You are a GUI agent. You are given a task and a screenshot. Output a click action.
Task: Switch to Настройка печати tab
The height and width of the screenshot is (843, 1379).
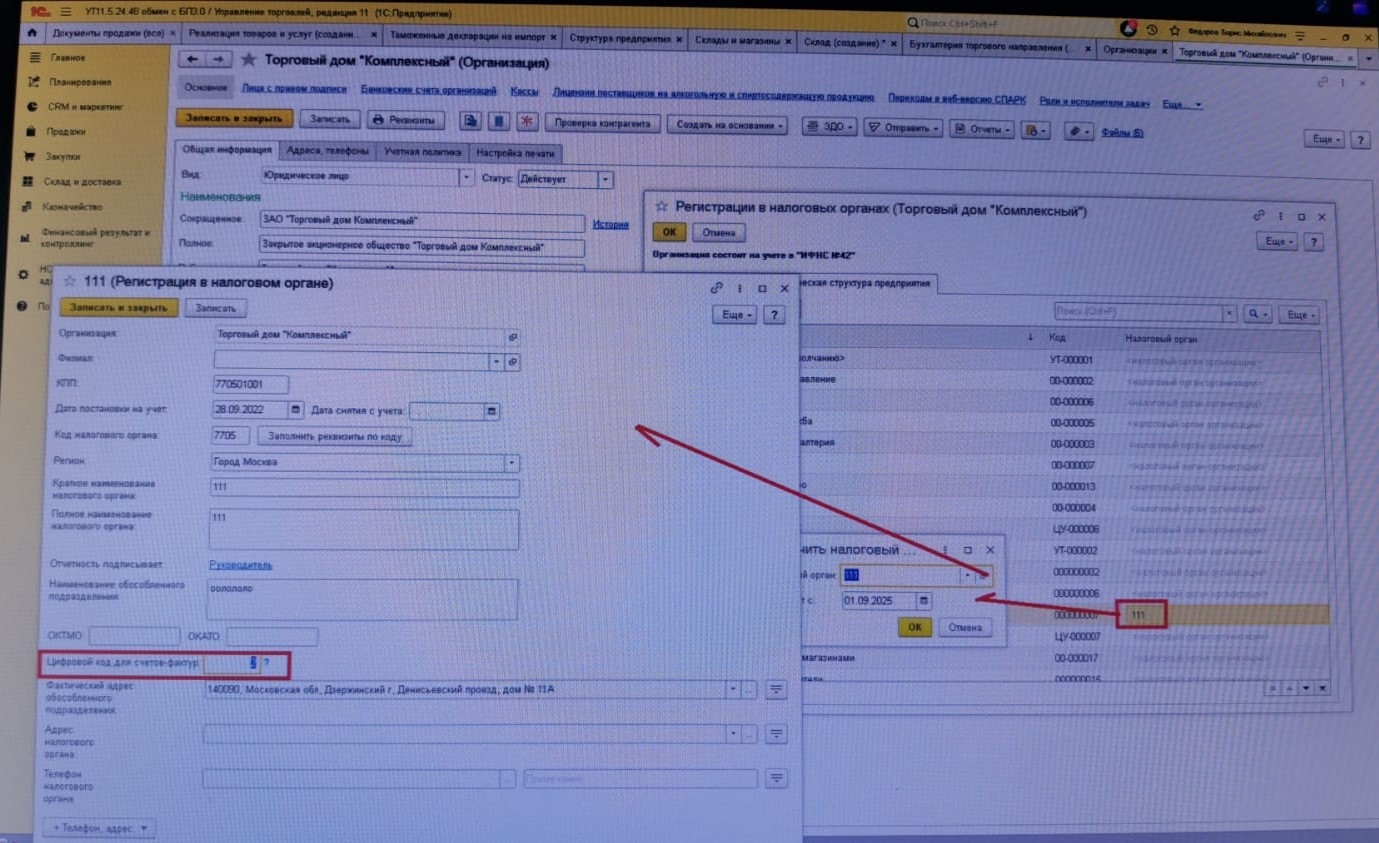pos(514,154)
